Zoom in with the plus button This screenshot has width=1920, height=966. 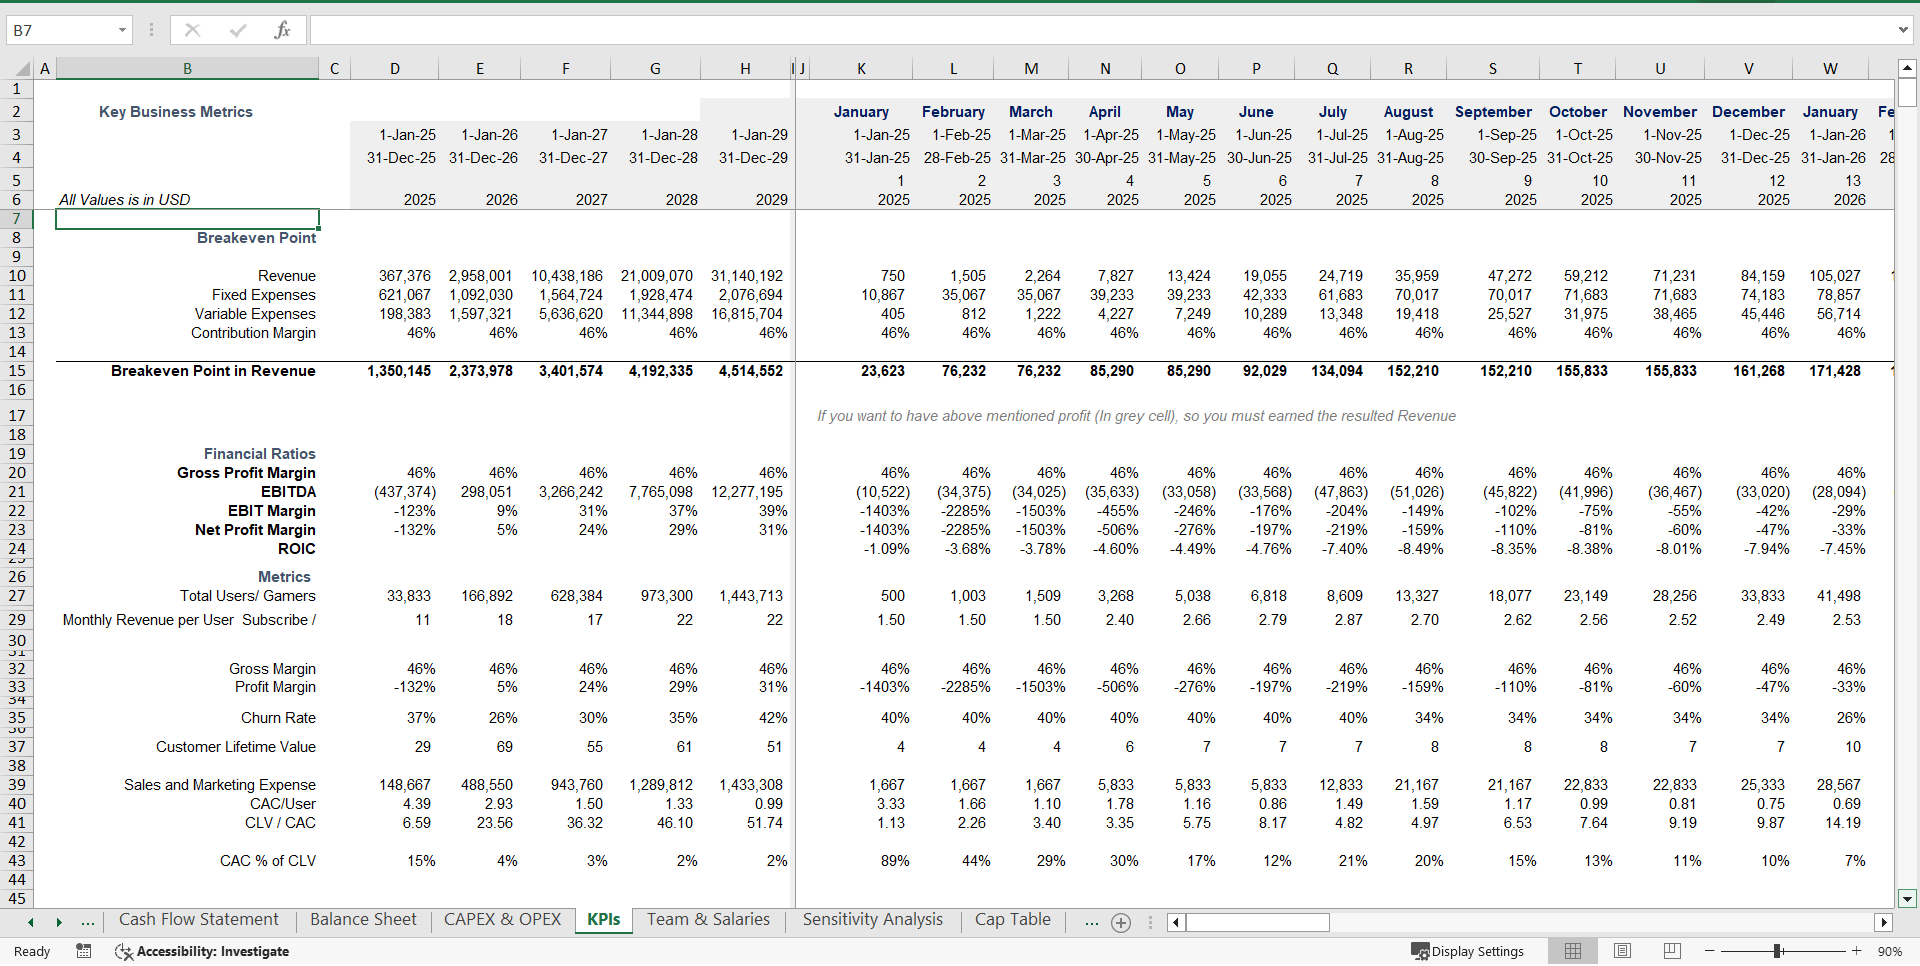1857,951
